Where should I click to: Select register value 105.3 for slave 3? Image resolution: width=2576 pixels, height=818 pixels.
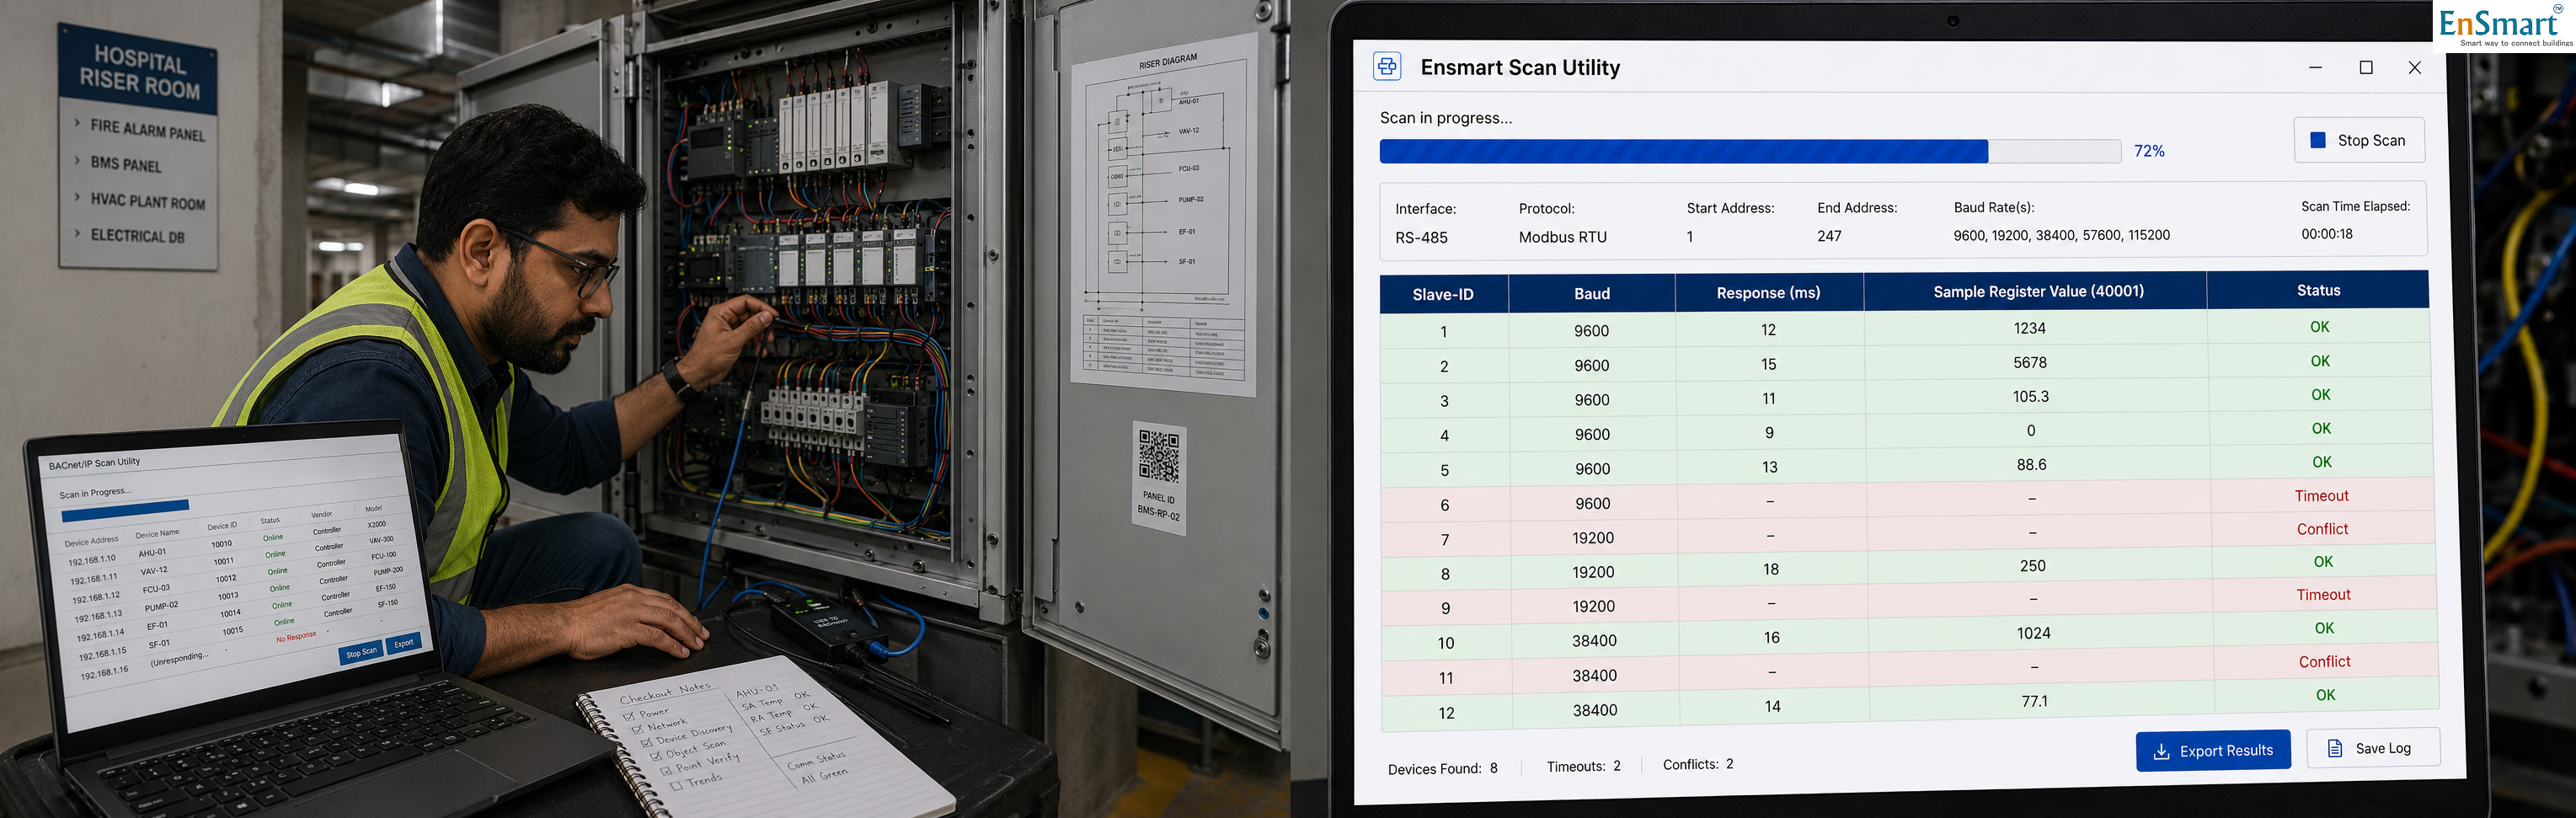[x=2031, y=396]
